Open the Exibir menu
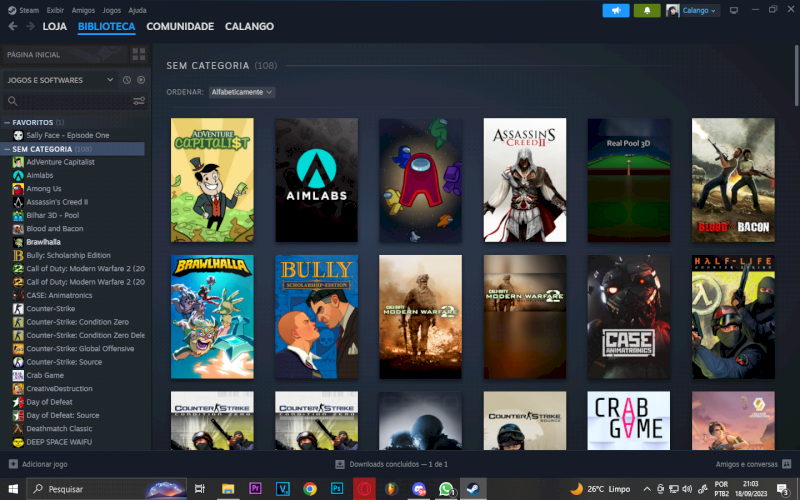Screen dimensions: 800x500 coord(55,10)
